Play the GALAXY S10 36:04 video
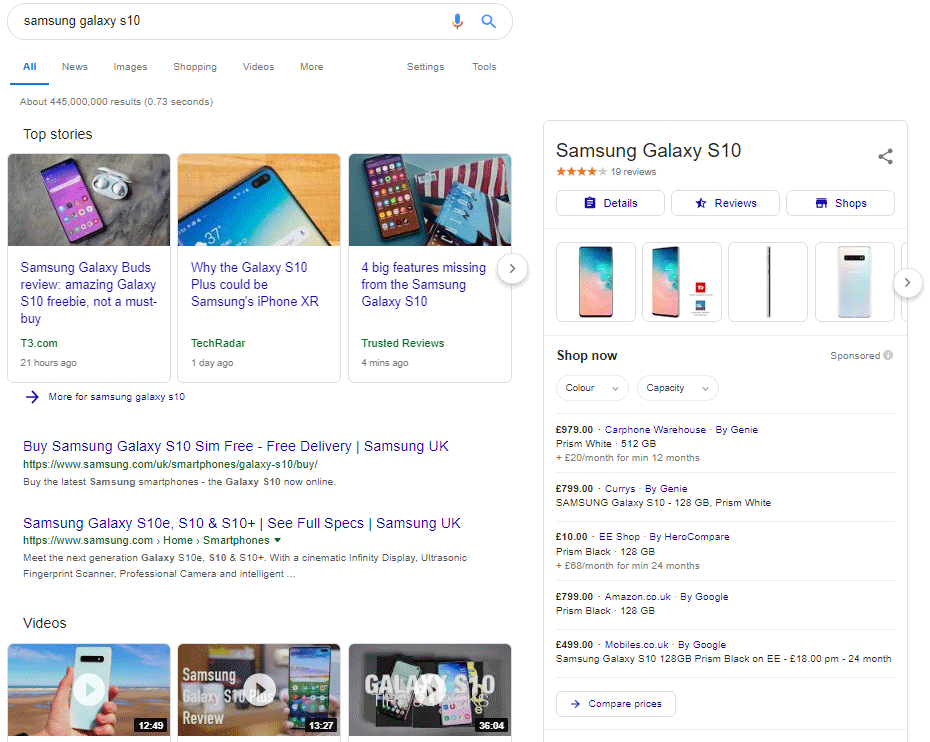This screenshot has height=742, width=930. click(429, 690)
